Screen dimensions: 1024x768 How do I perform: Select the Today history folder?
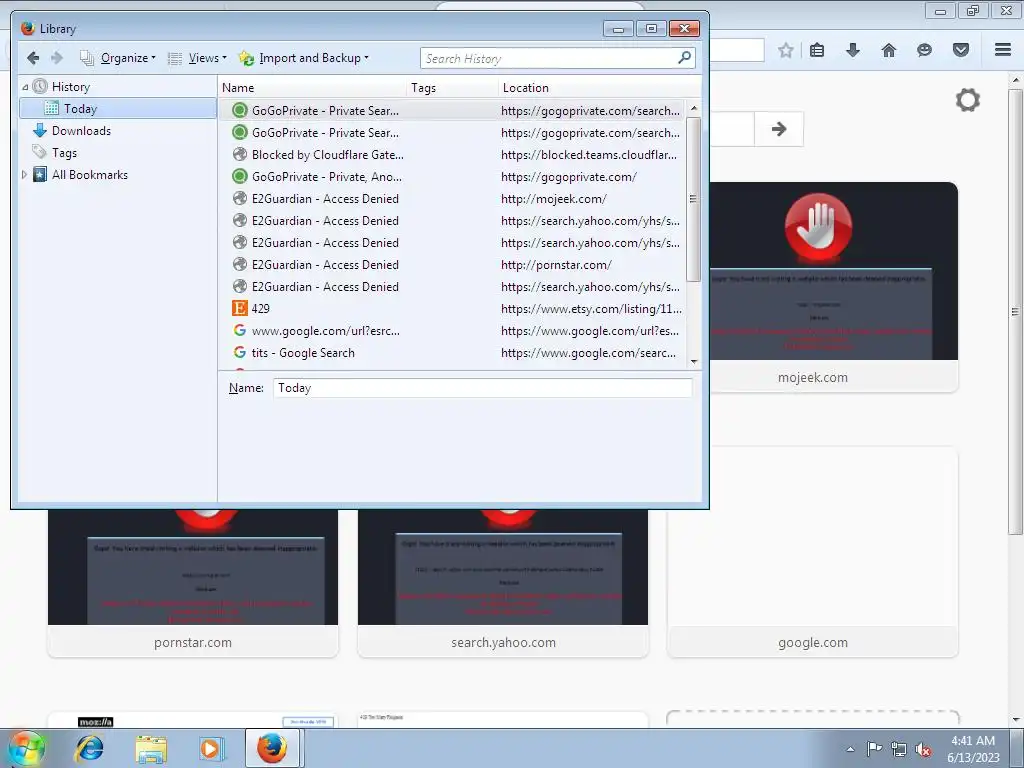118,108
